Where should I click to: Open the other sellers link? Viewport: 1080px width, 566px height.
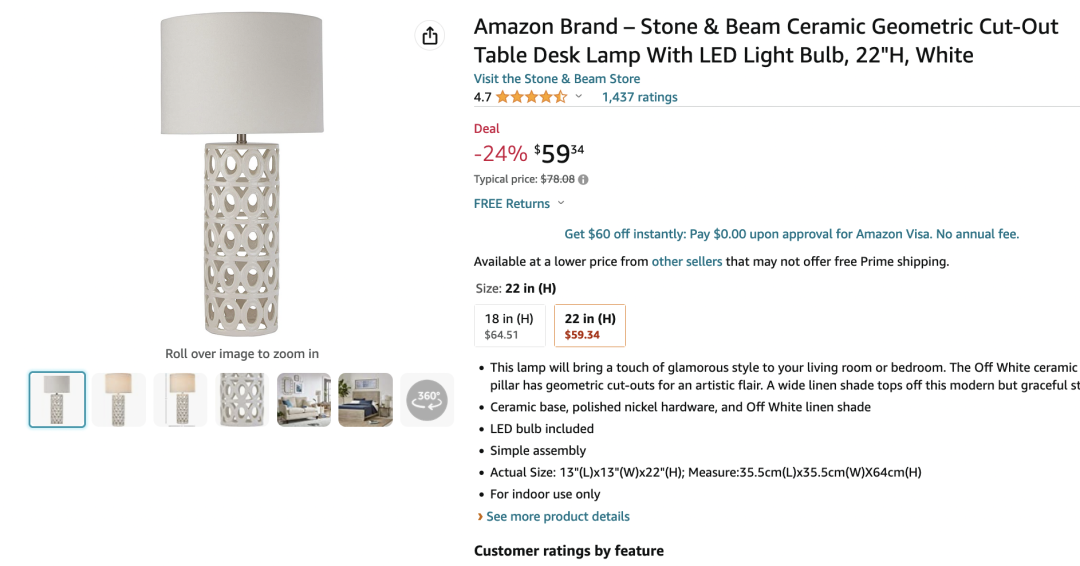pyautogui.click(x=686, y=261)
